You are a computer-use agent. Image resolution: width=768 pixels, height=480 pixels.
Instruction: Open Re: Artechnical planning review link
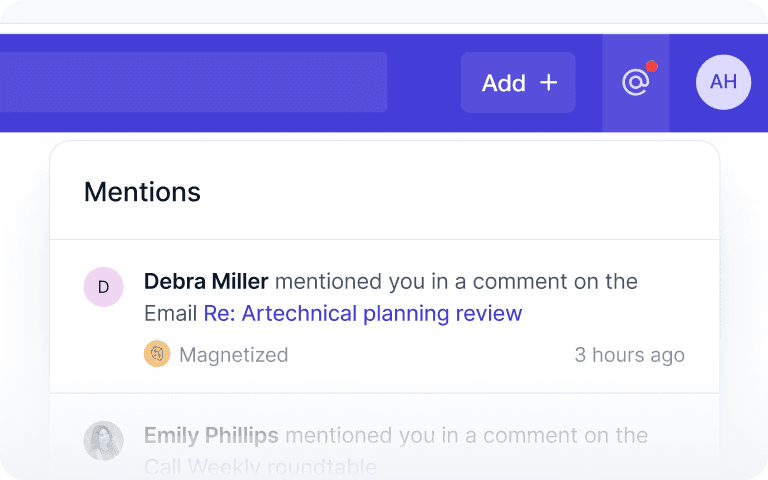[x=362, y=314]
